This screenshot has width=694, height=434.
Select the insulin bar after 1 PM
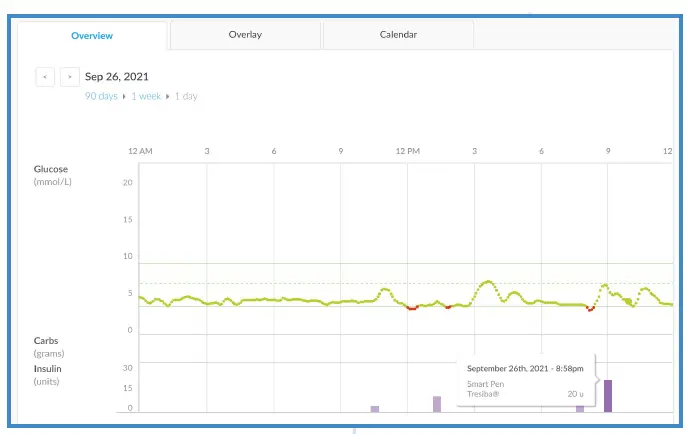point(437,403)
